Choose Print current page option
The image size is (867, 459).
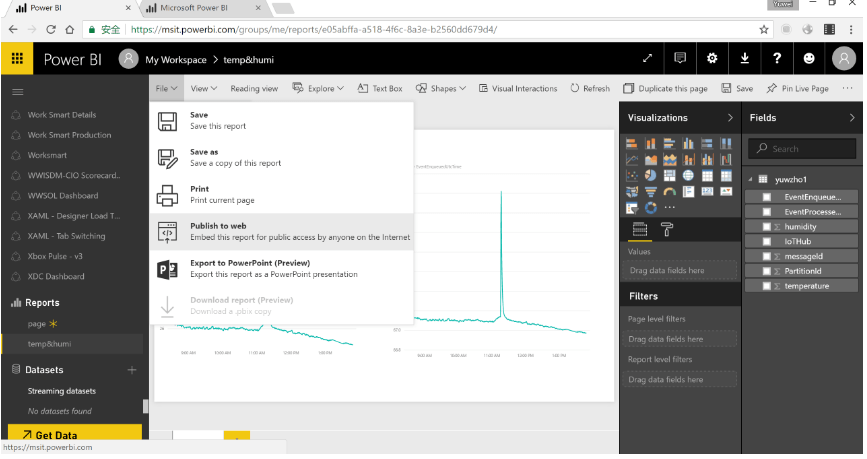[282, 195]
